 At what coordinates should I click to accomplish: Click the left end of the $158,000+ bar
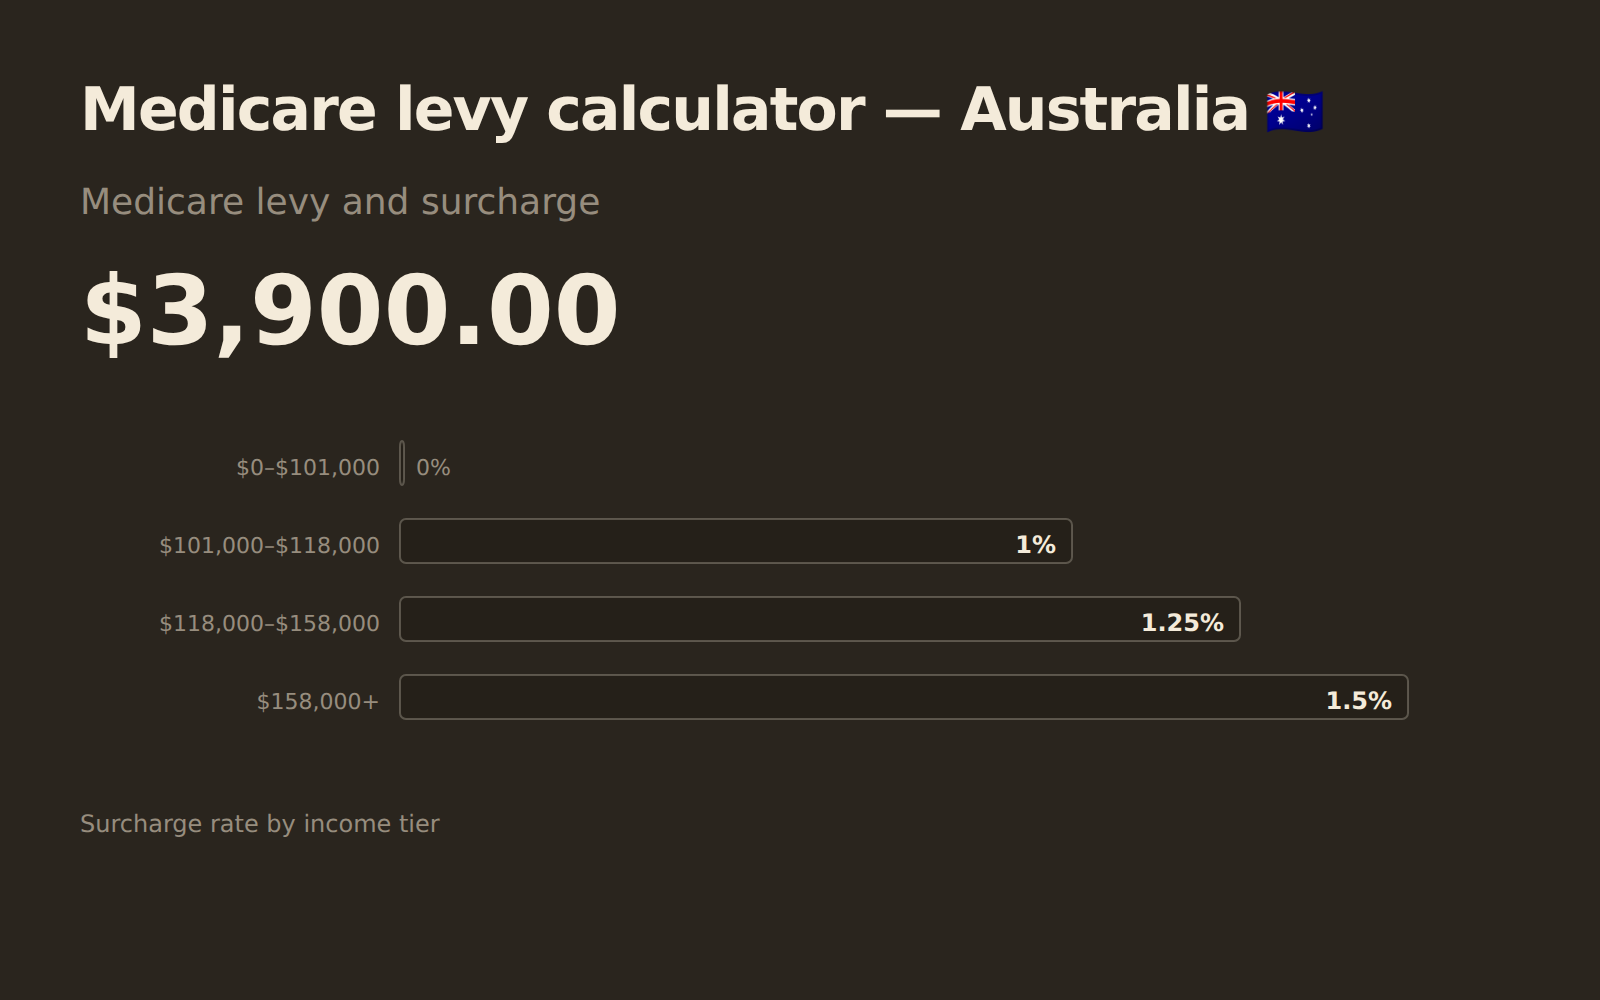coord(408,697)
